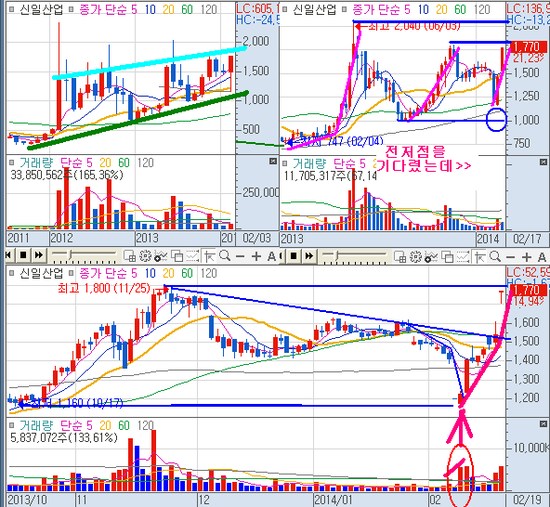Toggle 종가 단순 legend square in top-right chart

point(344,9)
